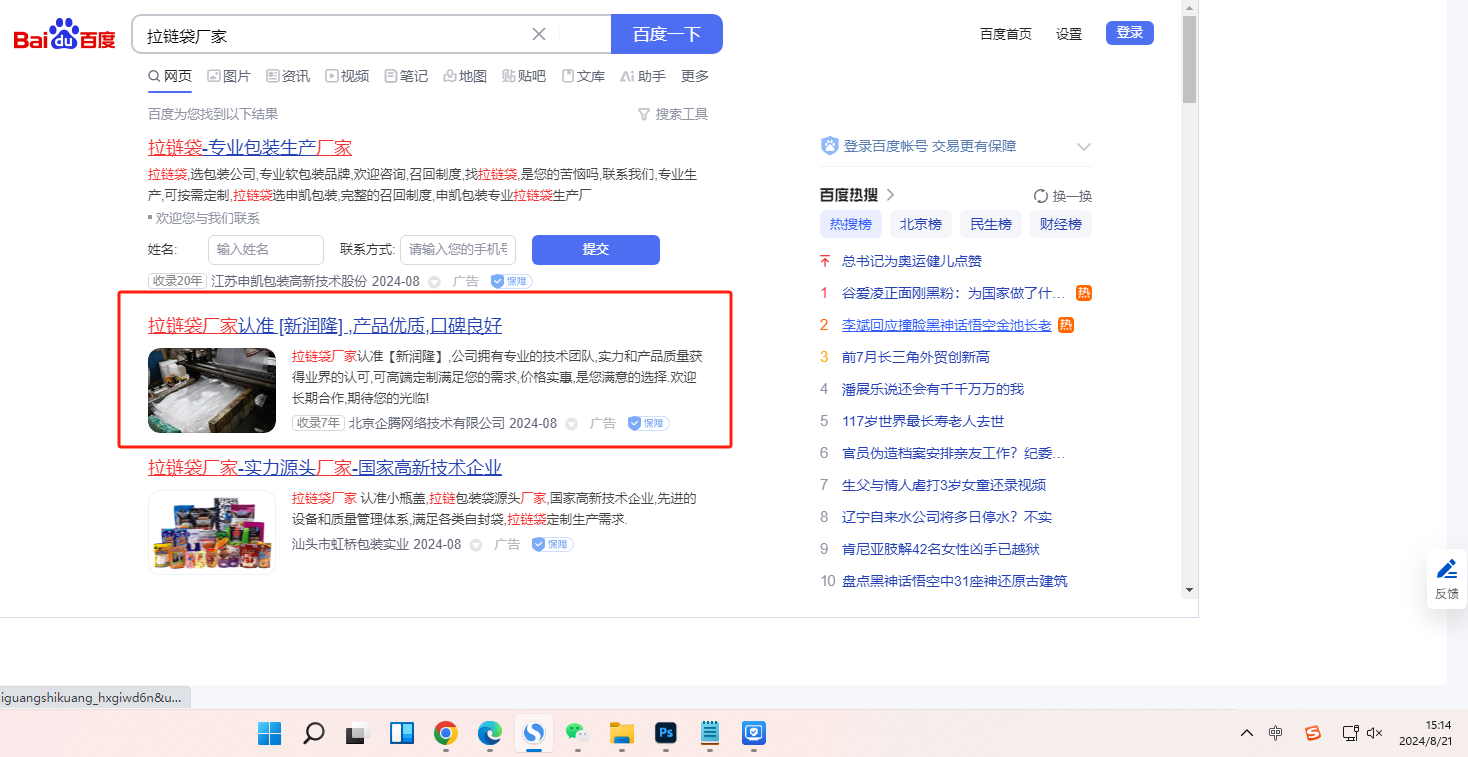This screenshot has width=1468, height=757.
Task: Show hidden system tray icons
Action: 1246,733
